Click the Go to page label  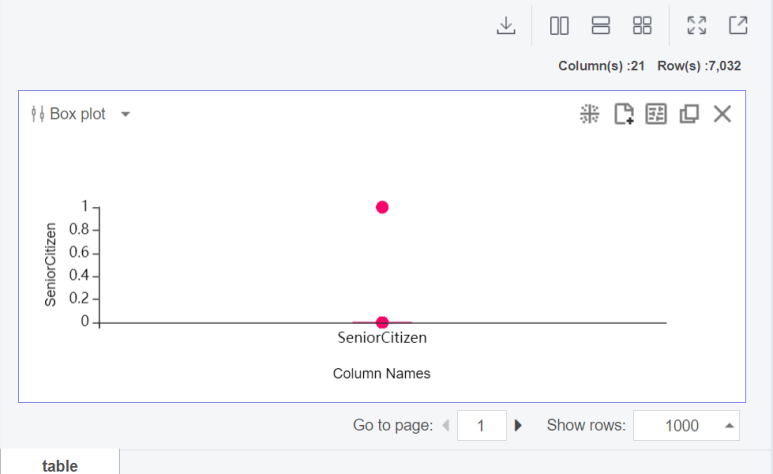(393, 425)
